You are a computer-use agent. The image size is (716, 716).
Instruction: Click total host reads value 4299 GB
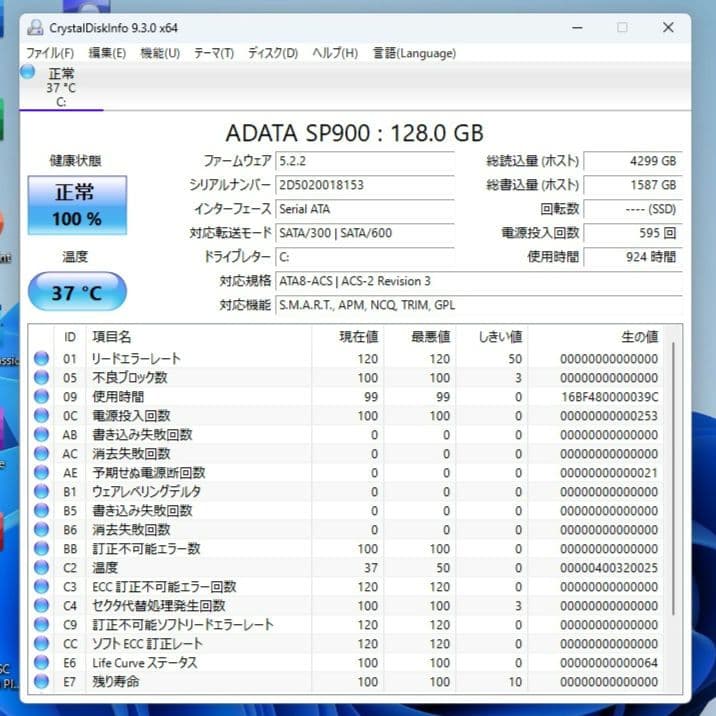pos(633,161)
